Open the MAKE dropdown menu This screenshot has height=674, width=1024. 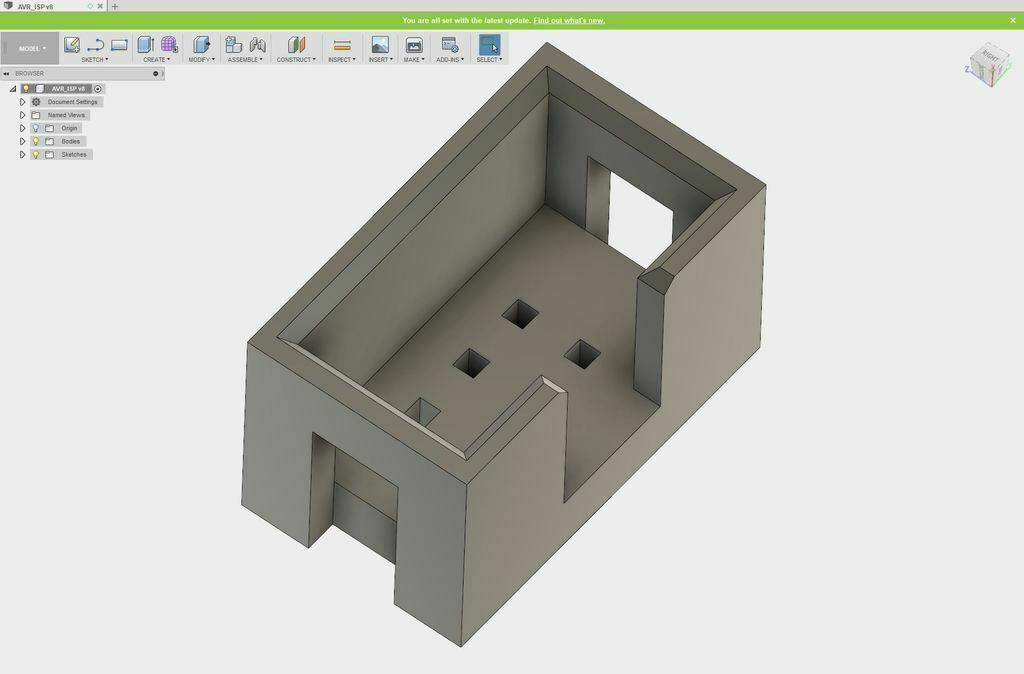[414, 59]
